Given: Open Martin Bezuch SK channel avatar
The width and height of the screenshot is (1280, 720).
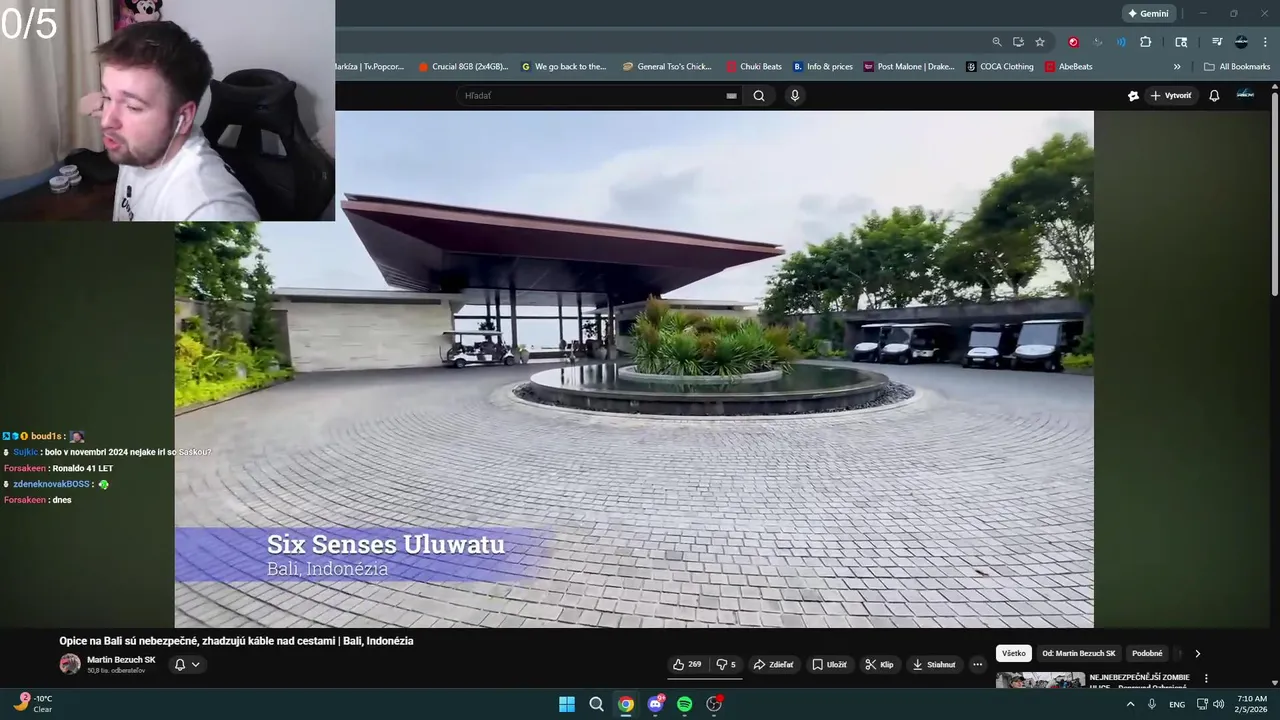Looking at the screenshot, I should 70,664.
